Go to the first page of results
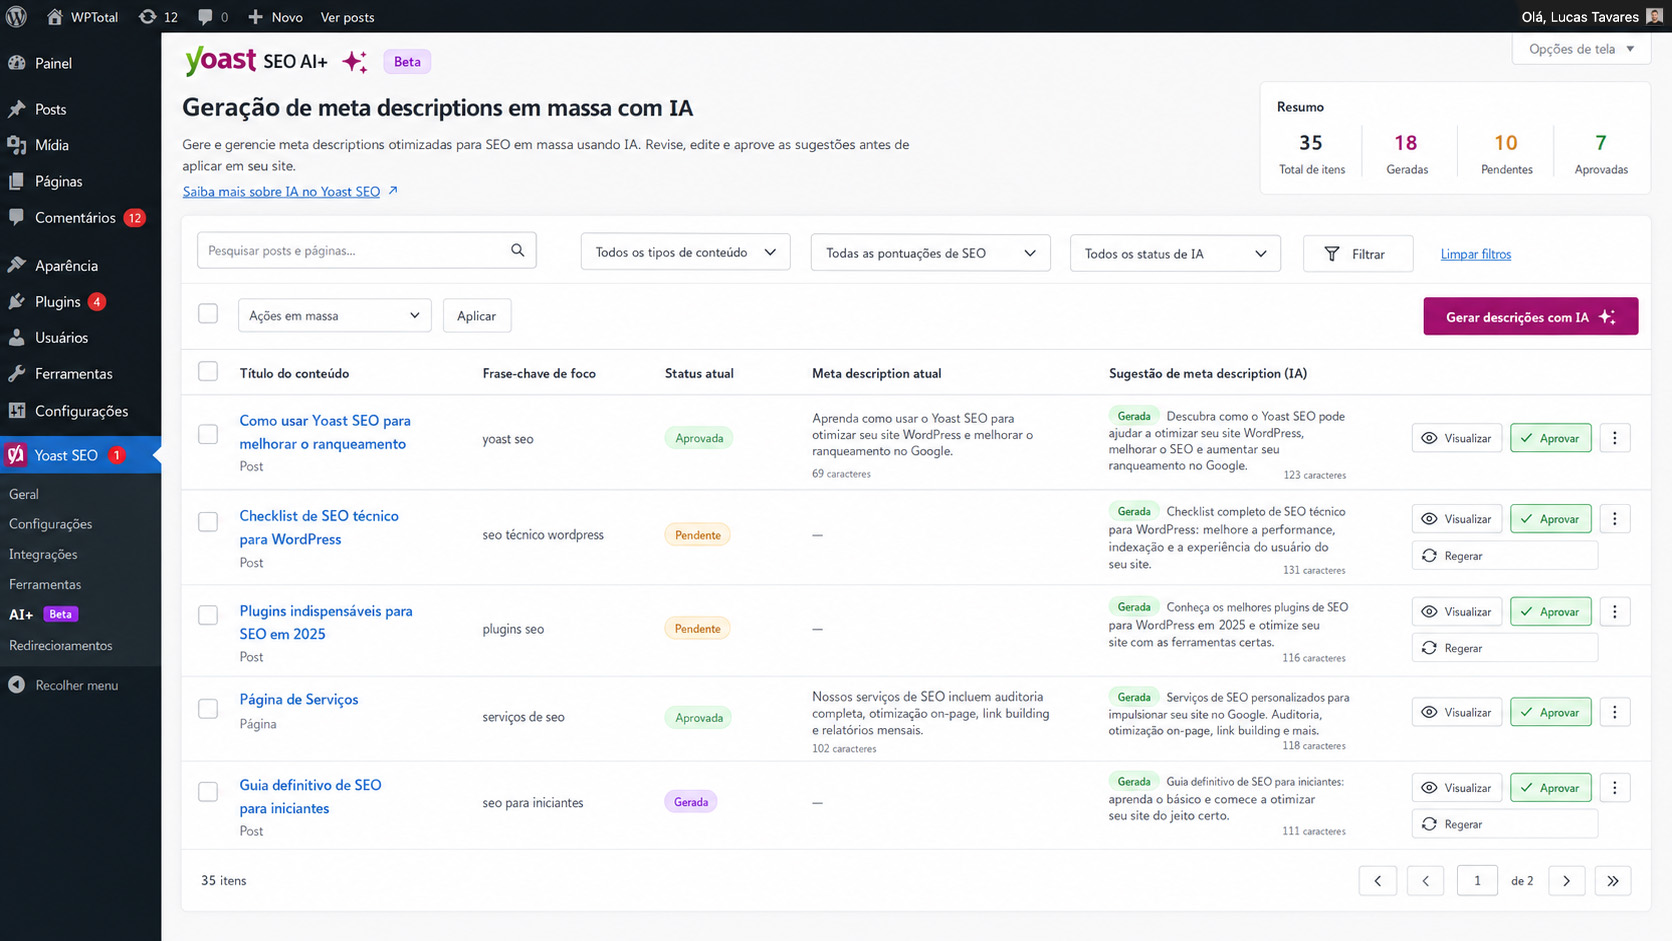This screenshot has height=941, width=1672. (x=1378, y=881)
